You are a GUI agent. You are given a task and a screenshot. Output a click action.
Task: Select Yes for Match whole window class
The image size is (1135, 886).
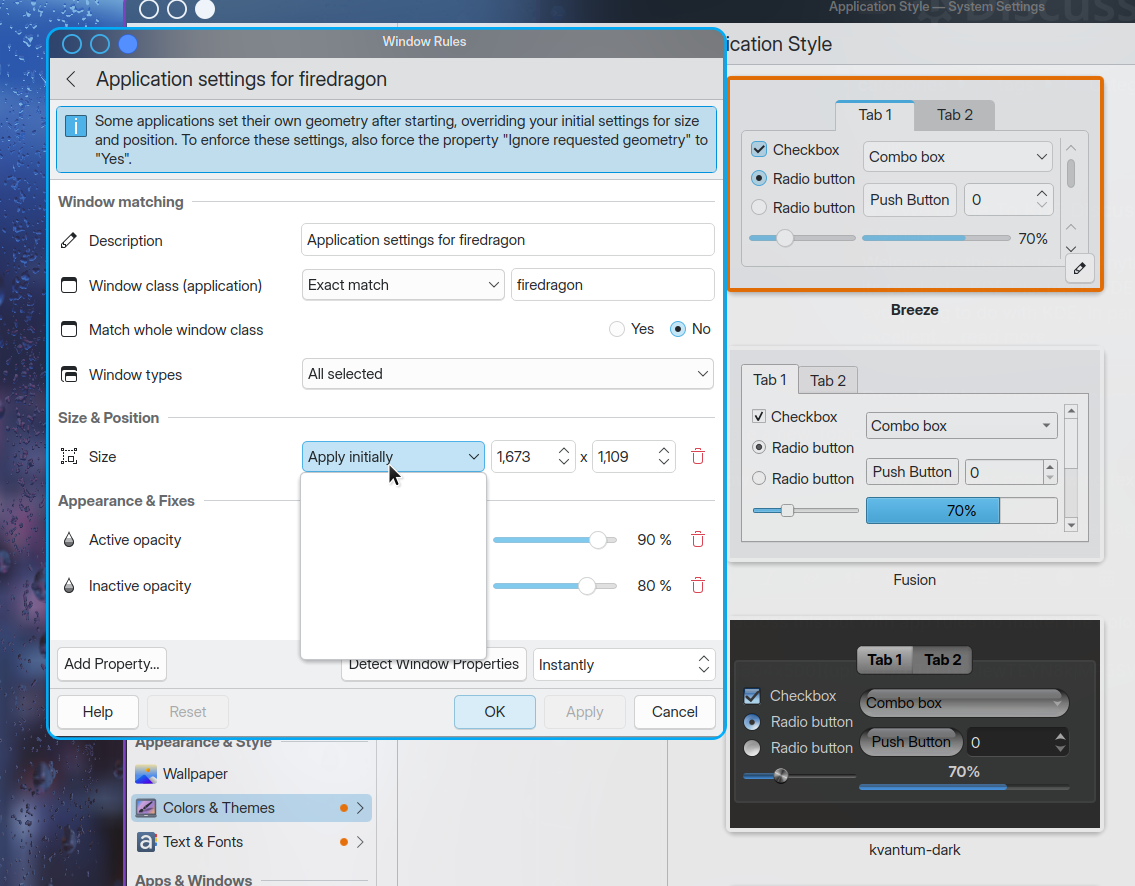tap(617, 329)
